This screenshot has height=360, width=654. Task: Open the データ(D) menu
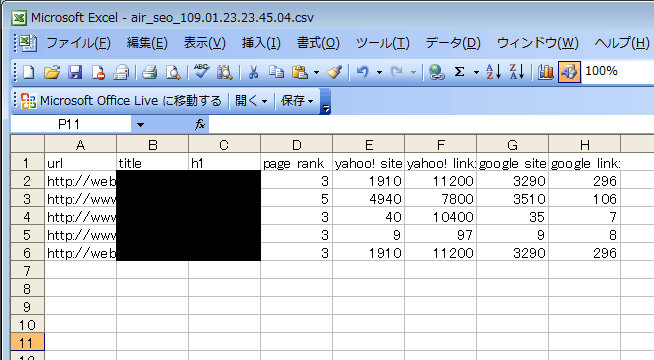click(x=453, y=43)
